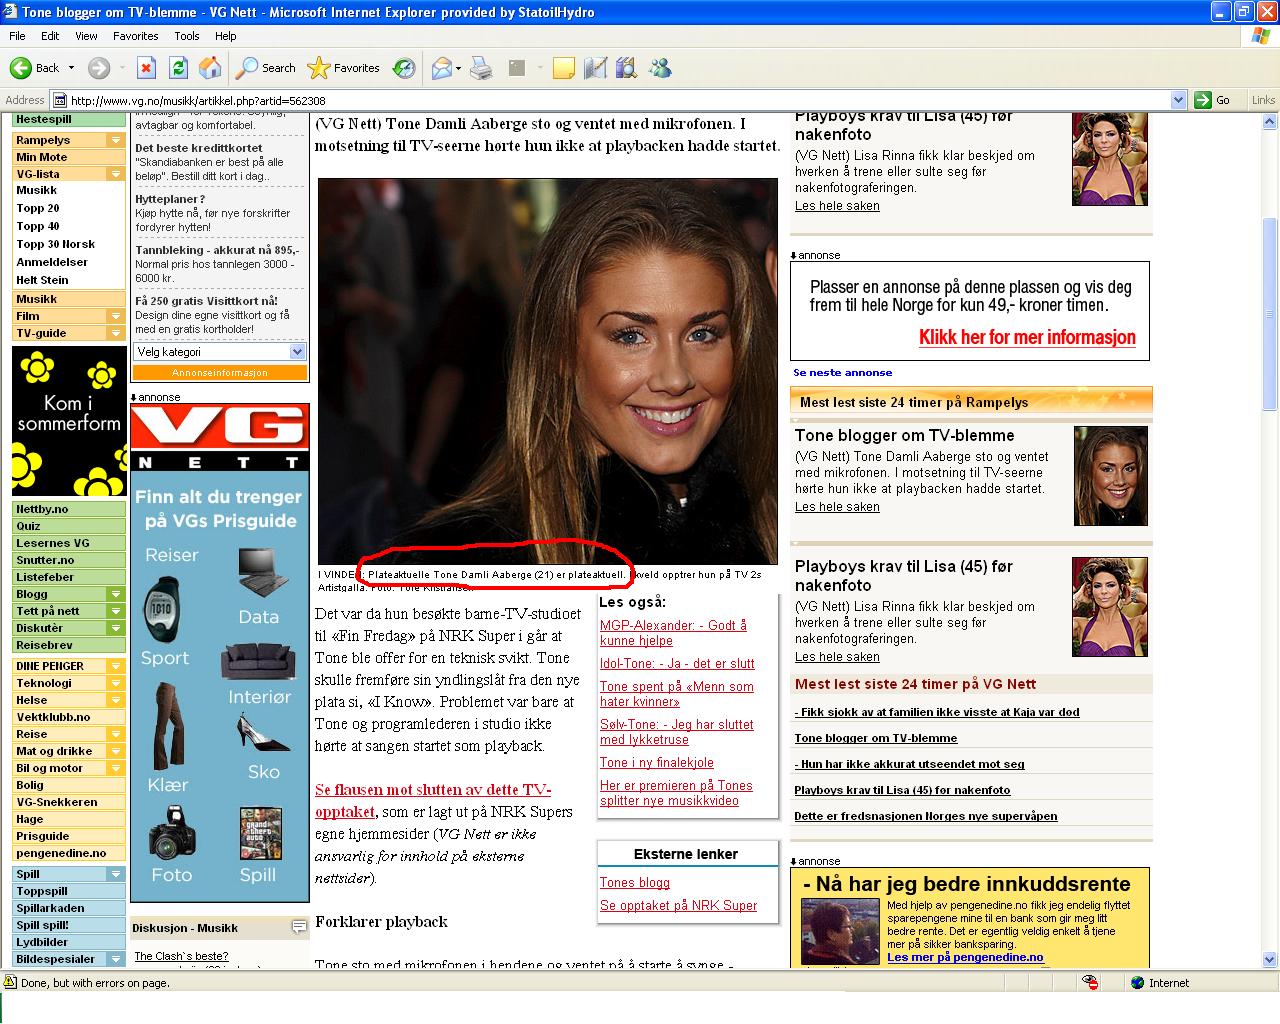Refresh the page with the green arrows icon
The image size is (1280, 1024).
(x=178, y=68)
